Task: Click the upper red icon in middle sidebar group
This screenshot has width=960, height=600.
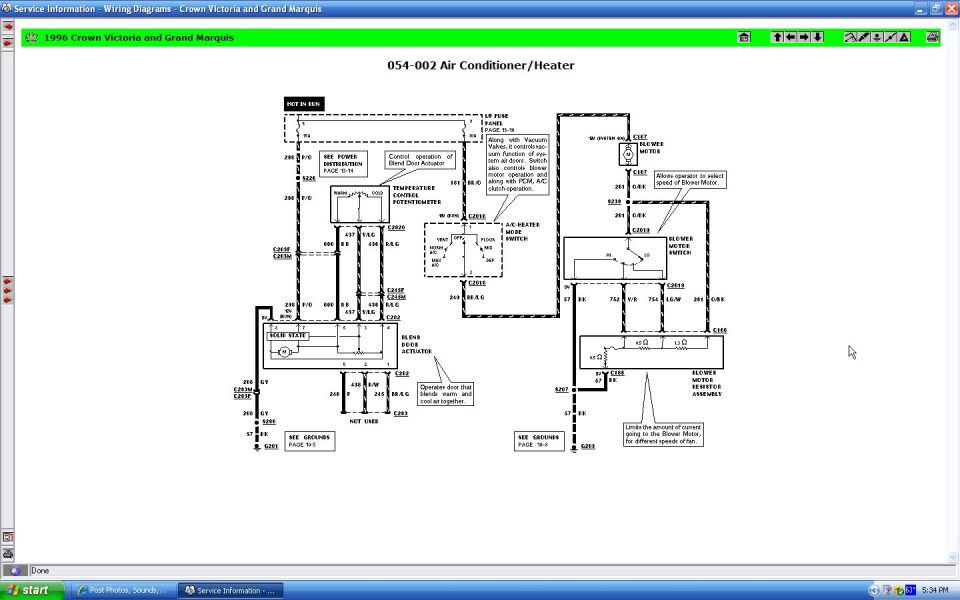Action: tap(7, 281)
